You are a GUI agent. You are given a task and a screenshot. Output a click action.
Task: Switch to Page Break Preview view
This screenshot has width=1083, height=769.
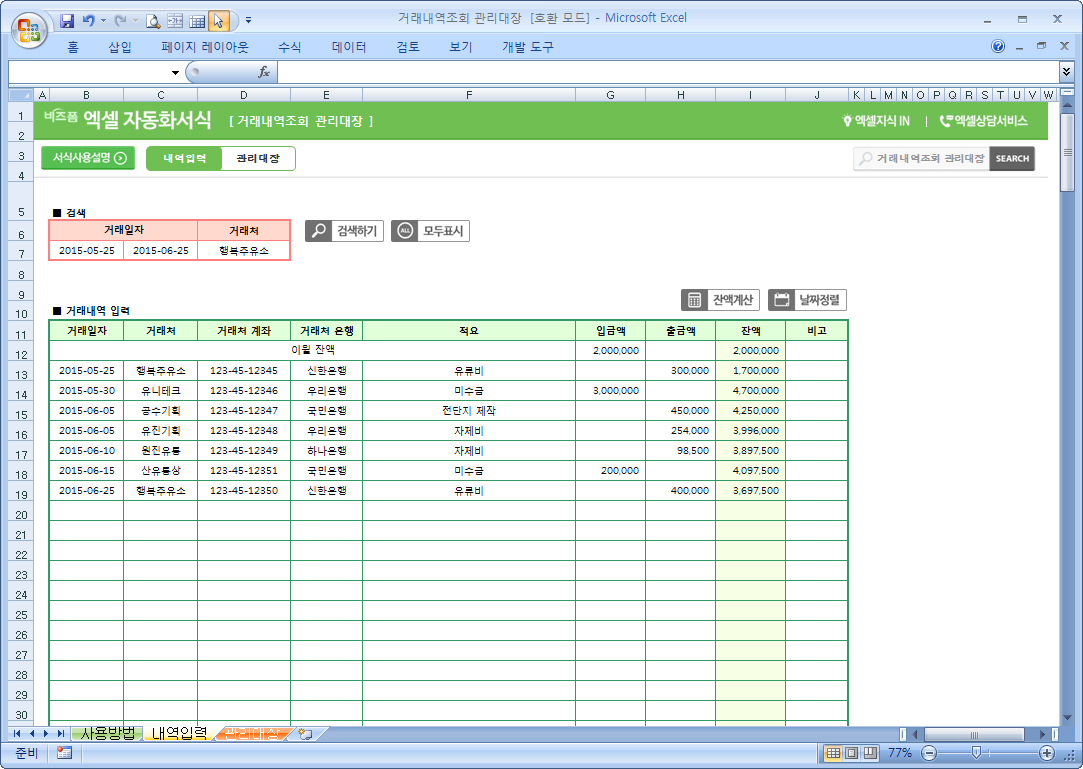(870, 753)
